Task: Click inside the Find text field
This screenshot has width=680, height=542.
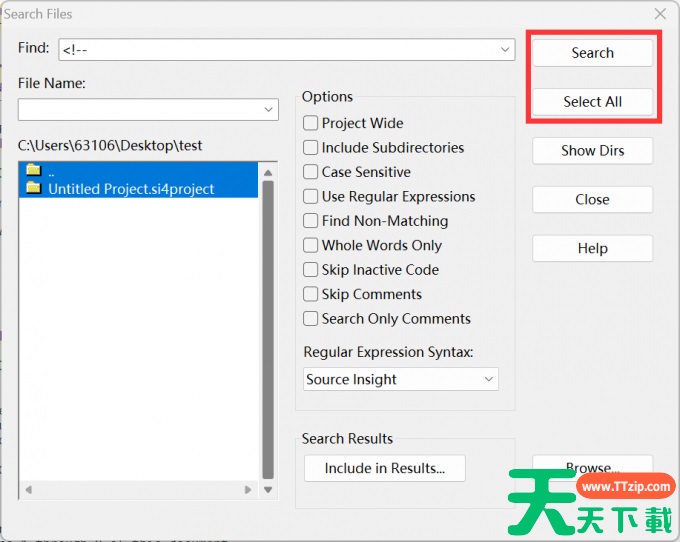Action: (280, 49)
